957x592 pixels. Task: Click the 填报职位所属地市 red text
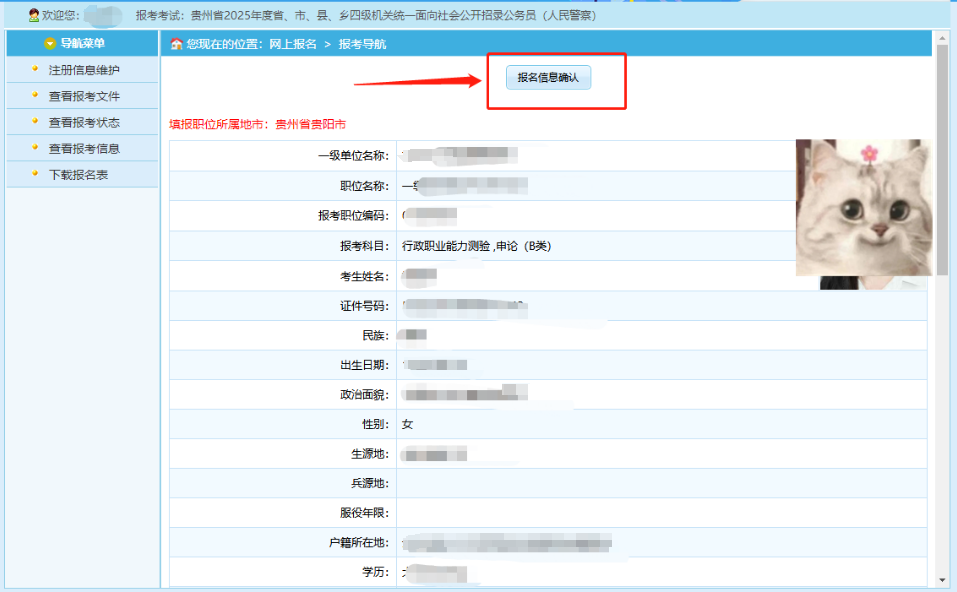pyautogui.click(x=258, y=125)
